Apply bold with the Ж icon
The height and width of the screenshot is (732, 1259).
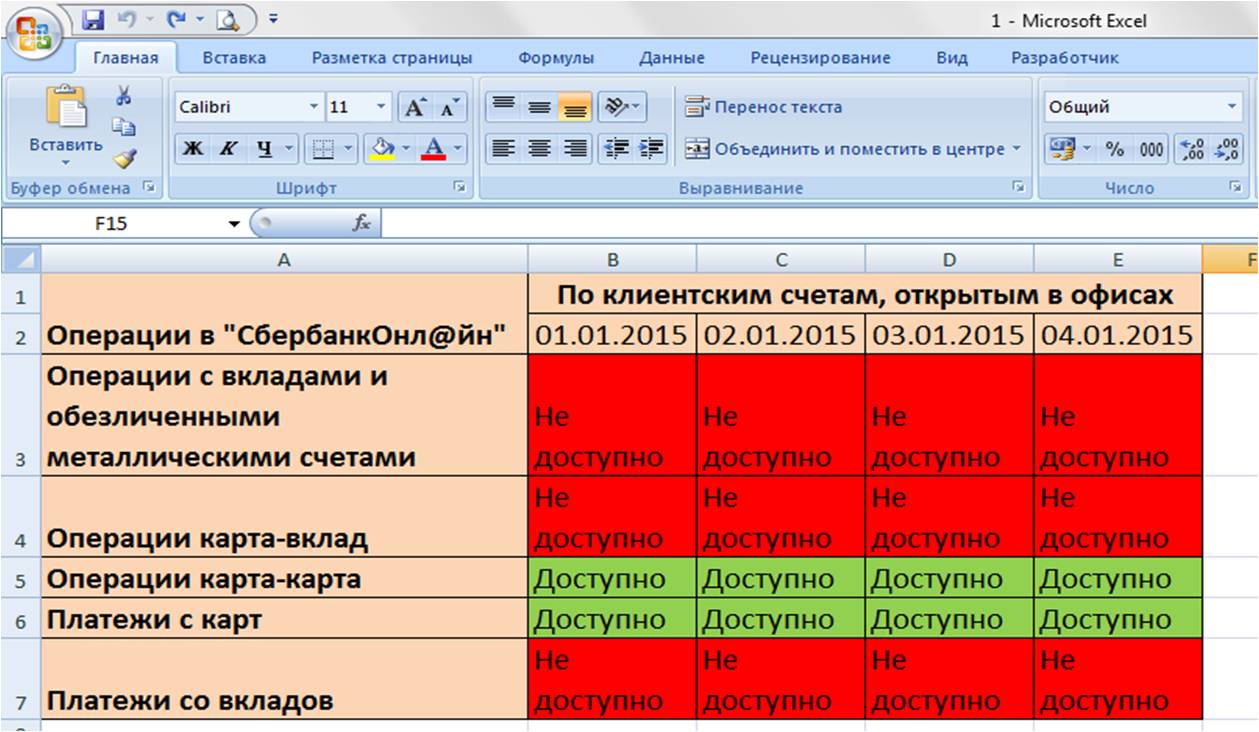[193, 147]
